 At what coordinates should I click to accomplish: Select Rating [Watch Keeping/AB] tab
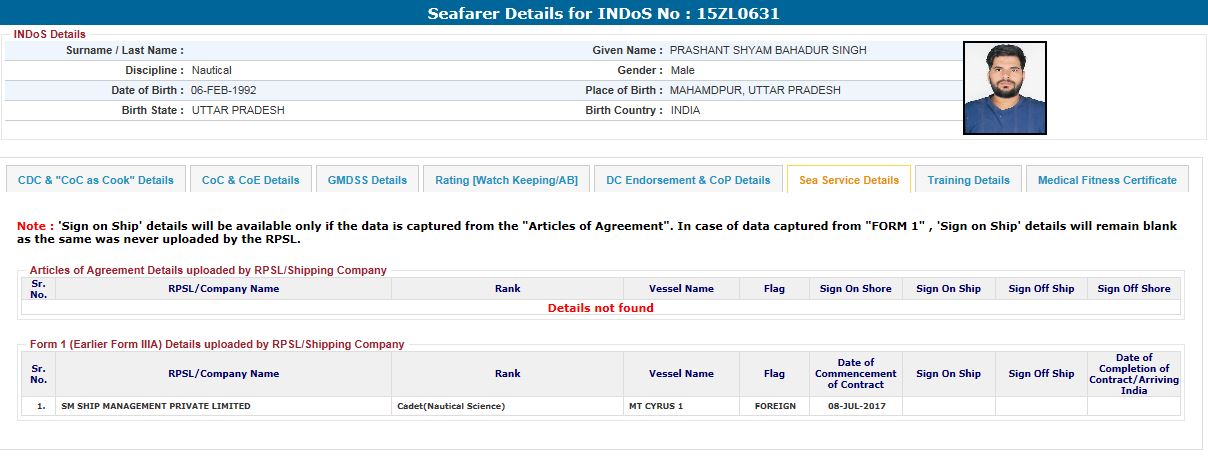506,180
